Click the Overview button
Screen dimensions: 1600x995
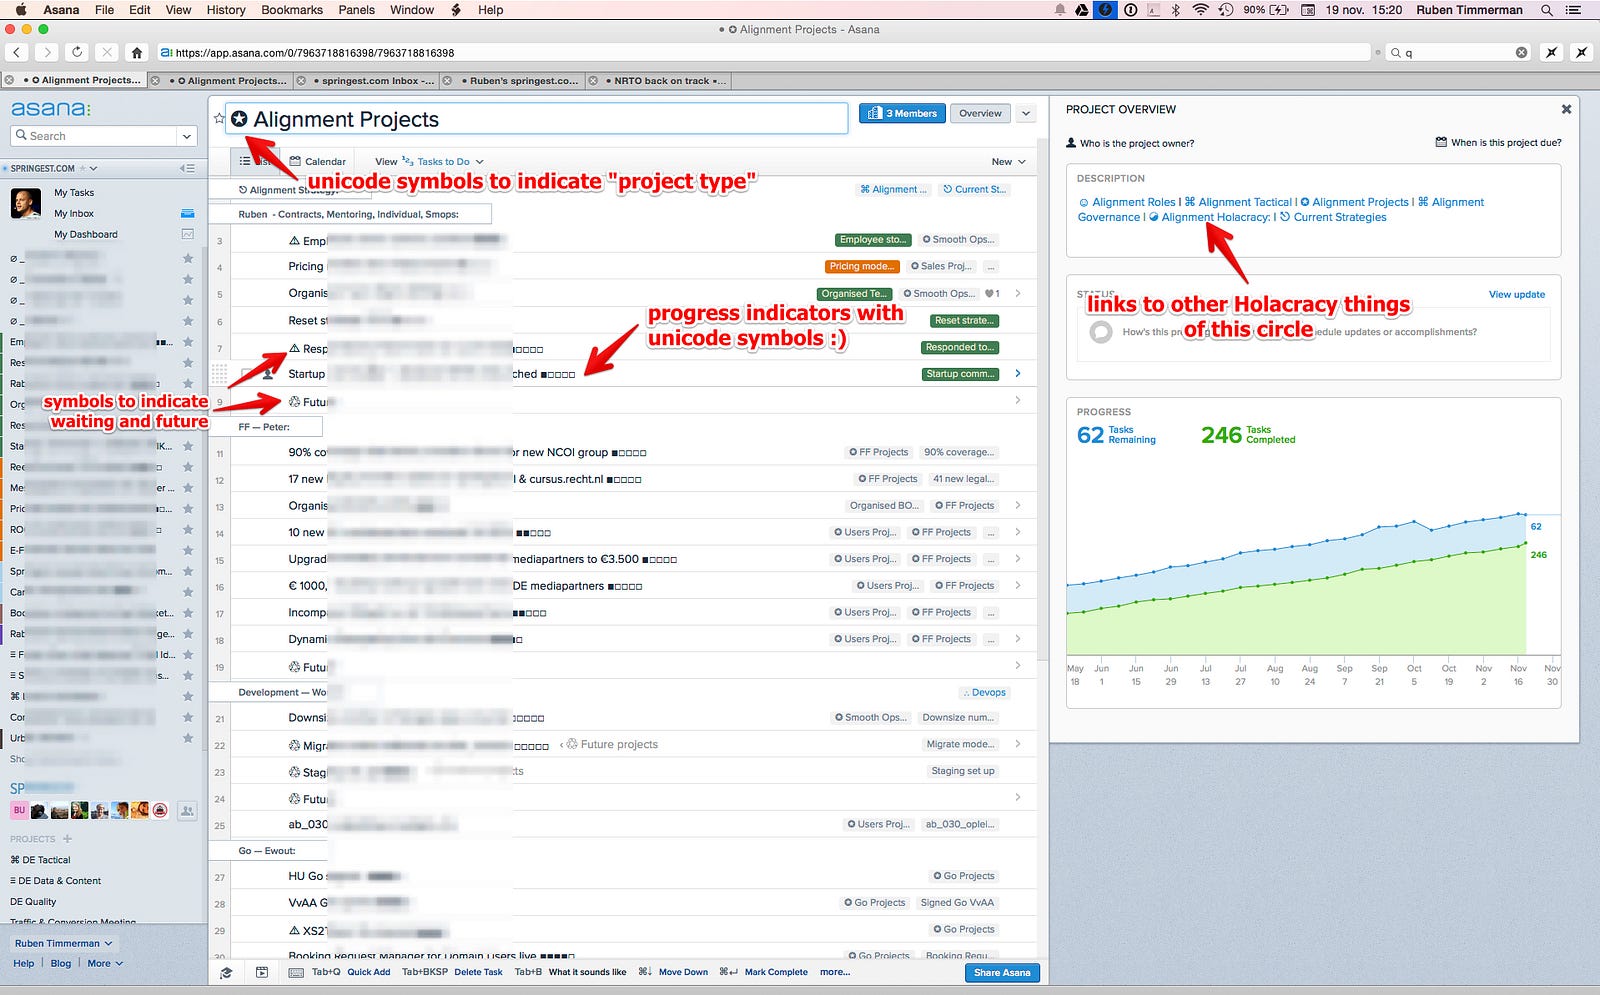pos(980,113)
